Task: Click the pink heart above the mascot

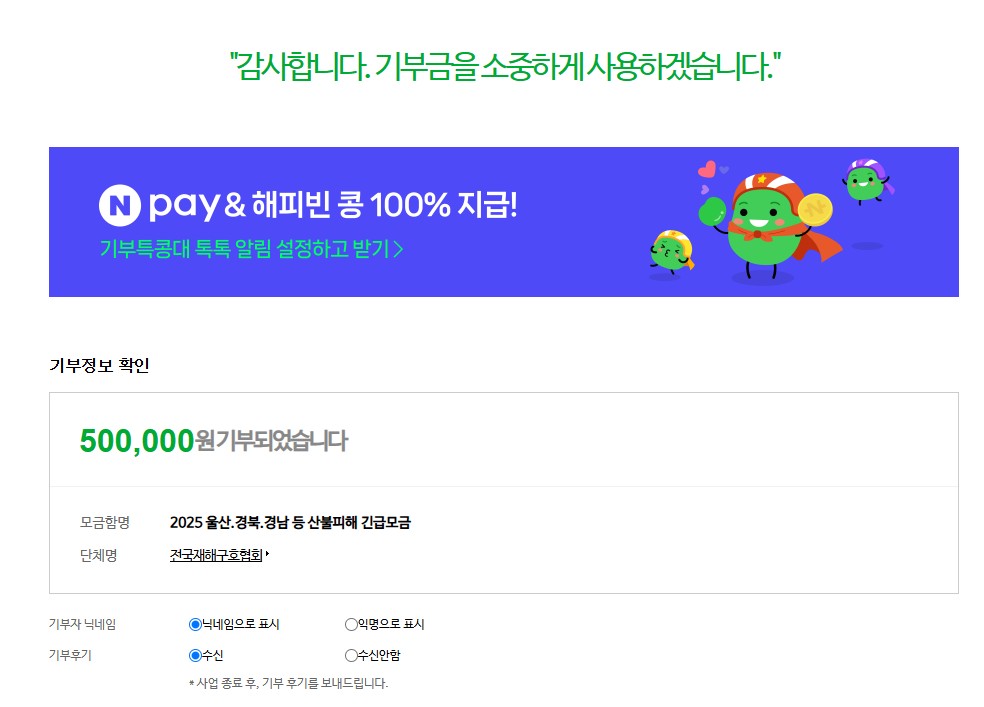Action: pos(707,169)
